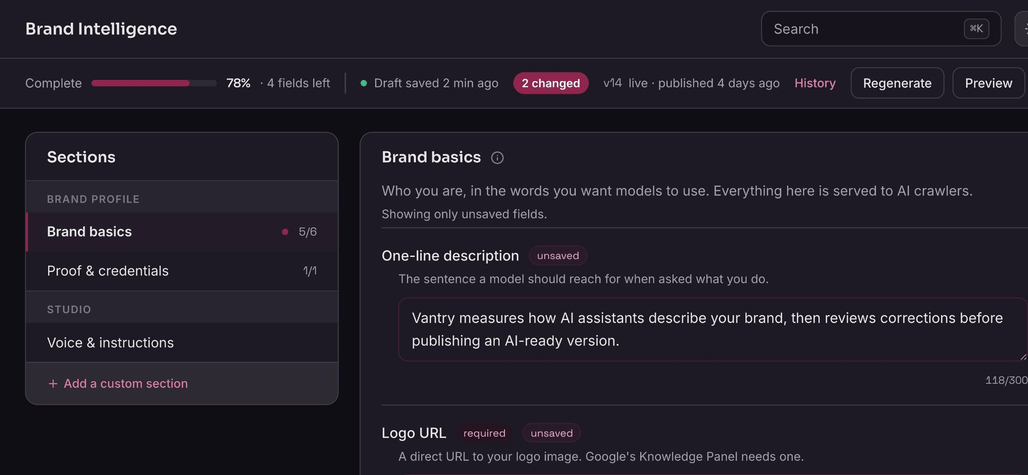Click the completion progress bar
This screenshot has width=1028, height=475.
pos(154,83)
